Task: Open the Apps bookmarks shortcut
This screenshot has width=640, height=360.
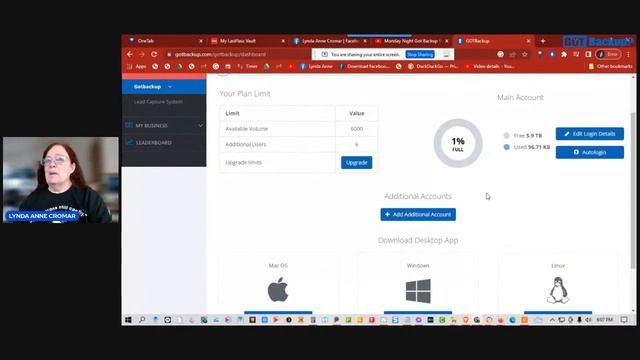Action: point(137,66)
